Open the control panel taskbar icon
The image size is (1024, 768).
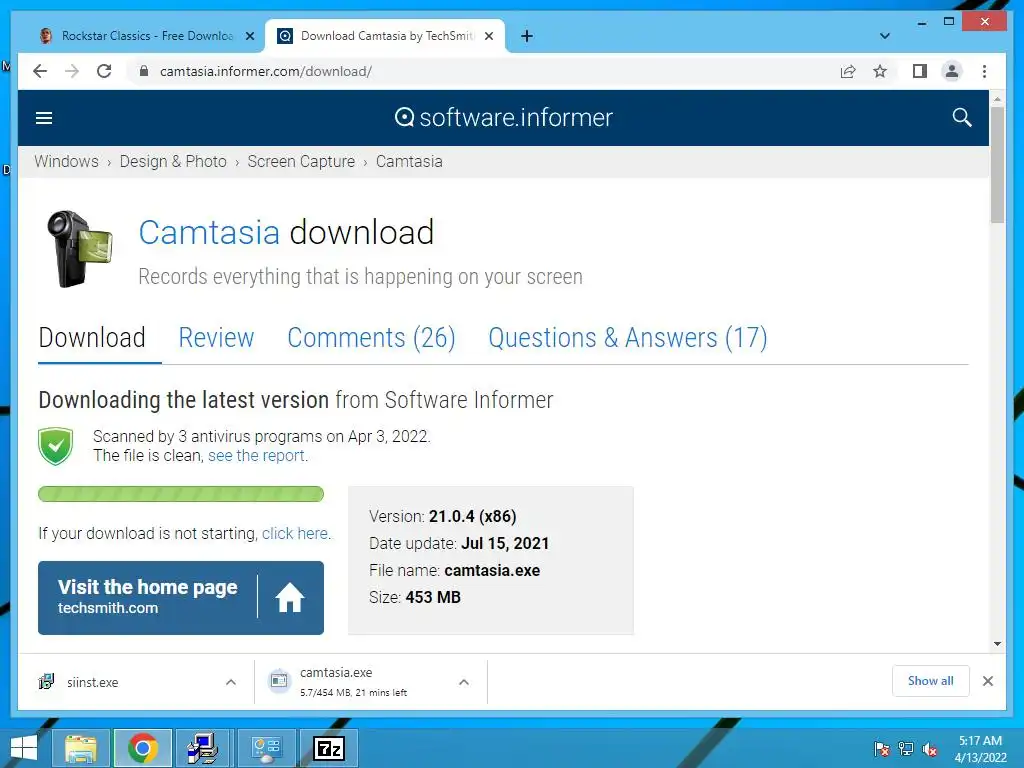[x=266, y=748]
